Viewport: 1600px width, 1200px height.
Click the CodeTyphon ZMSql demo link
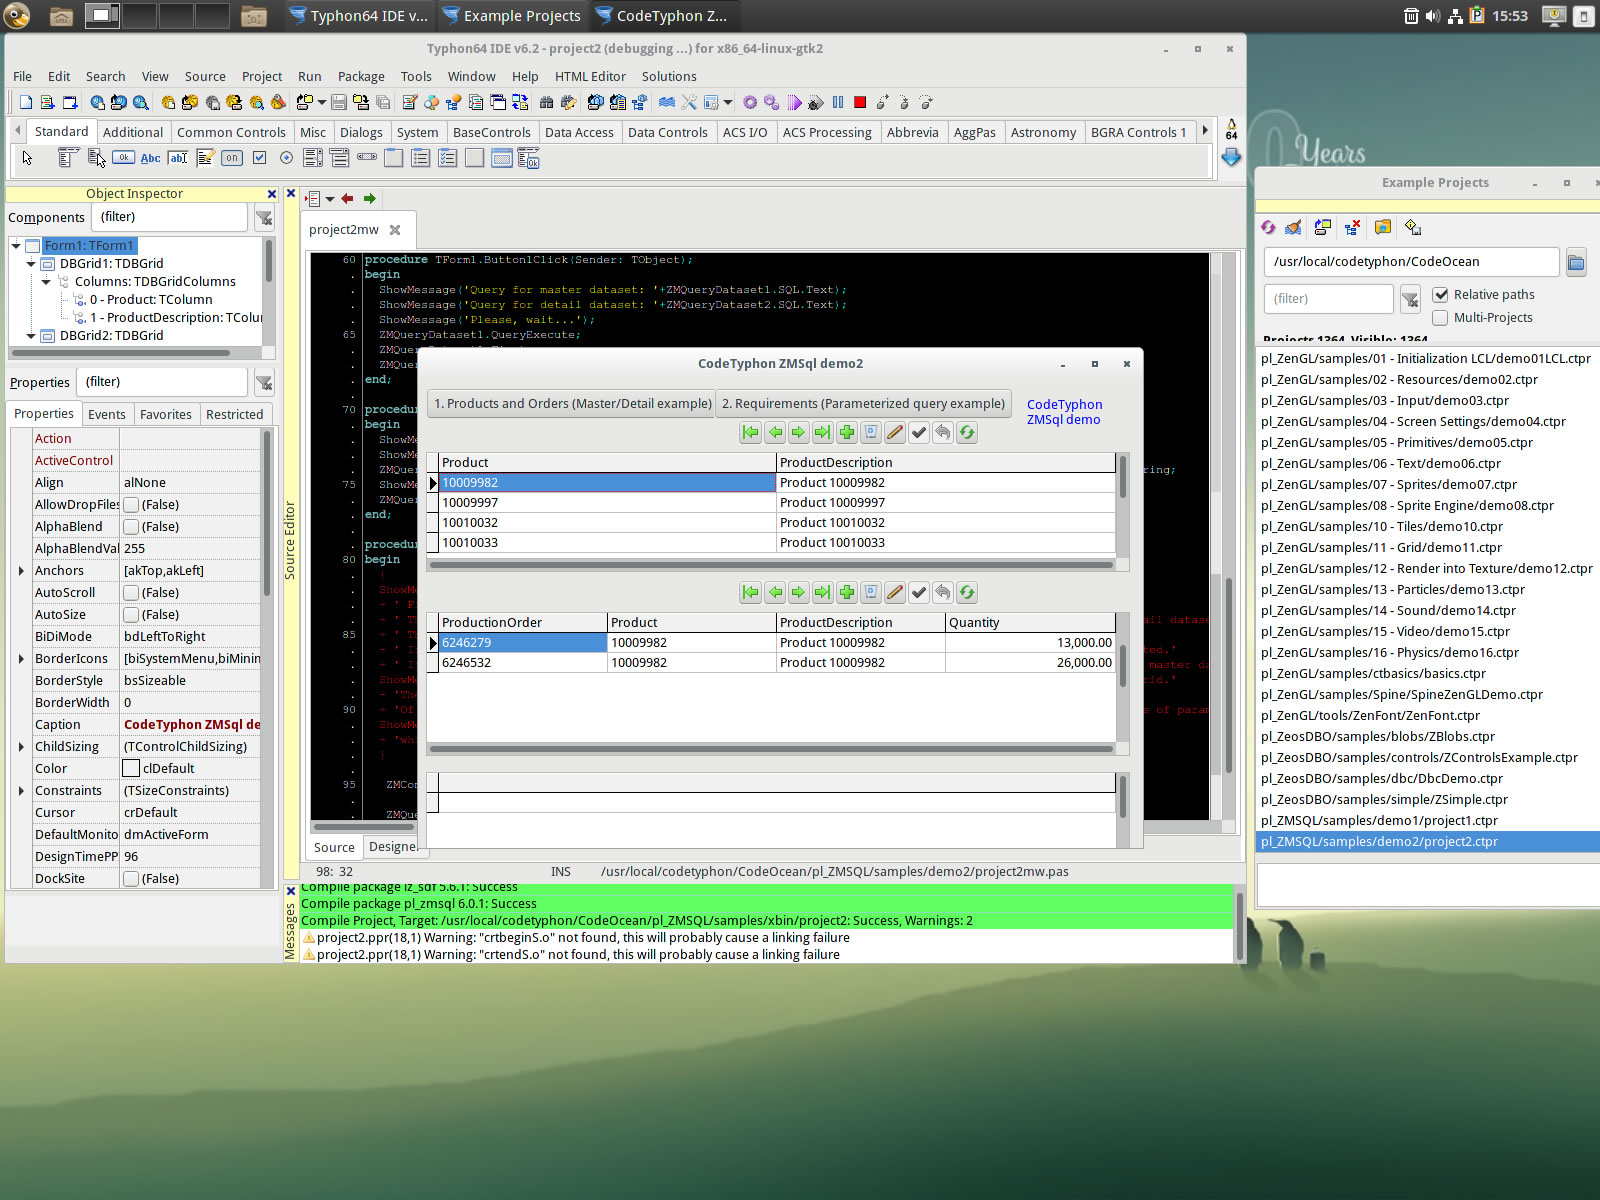(x=1064, y=412)
